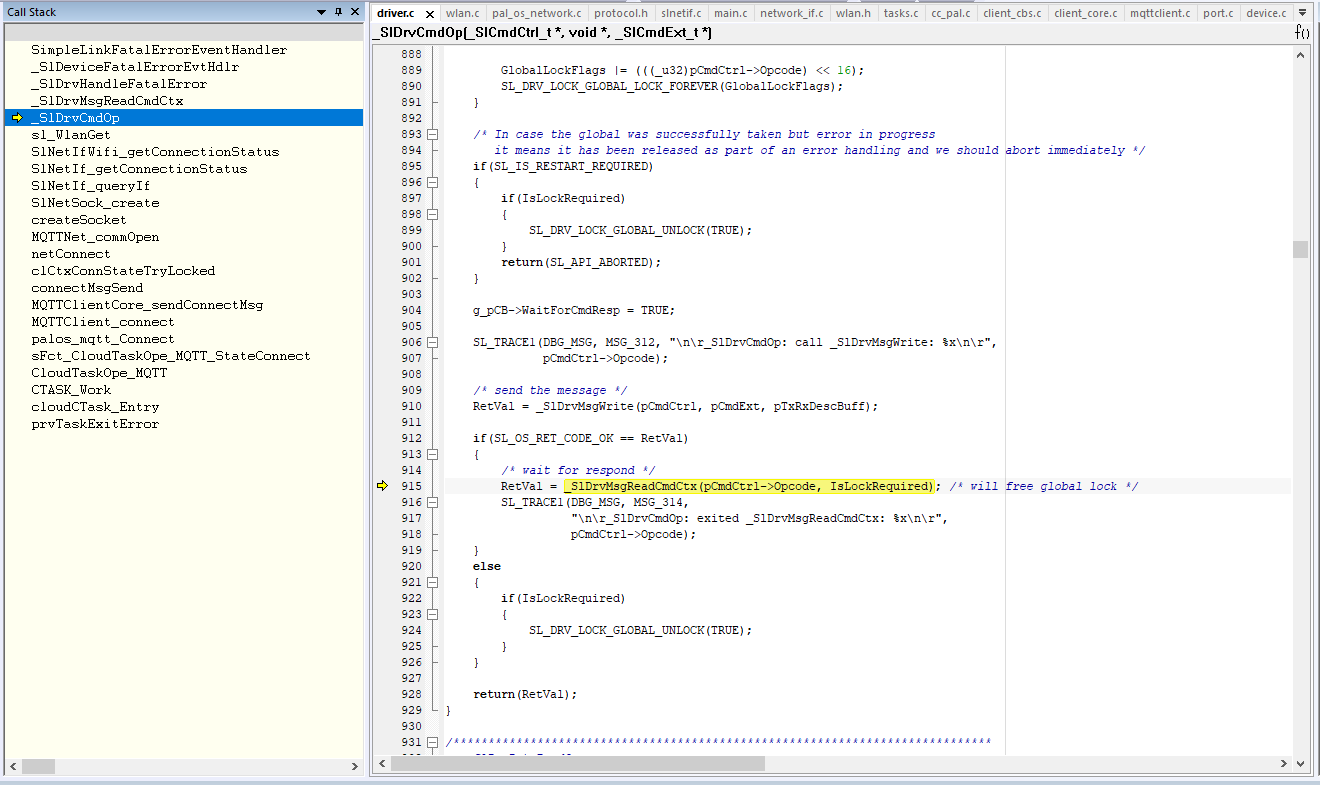Switch to the wlan.h tab

click(x=853, y=13)
